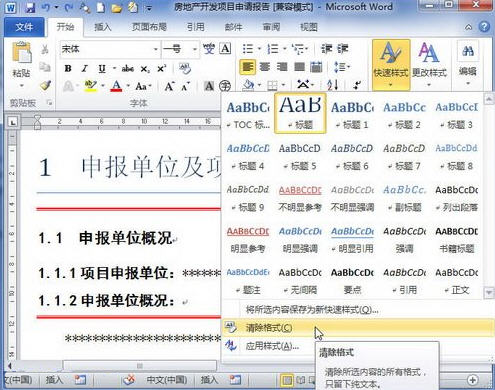Enable left text alignment

pos(247,67)
